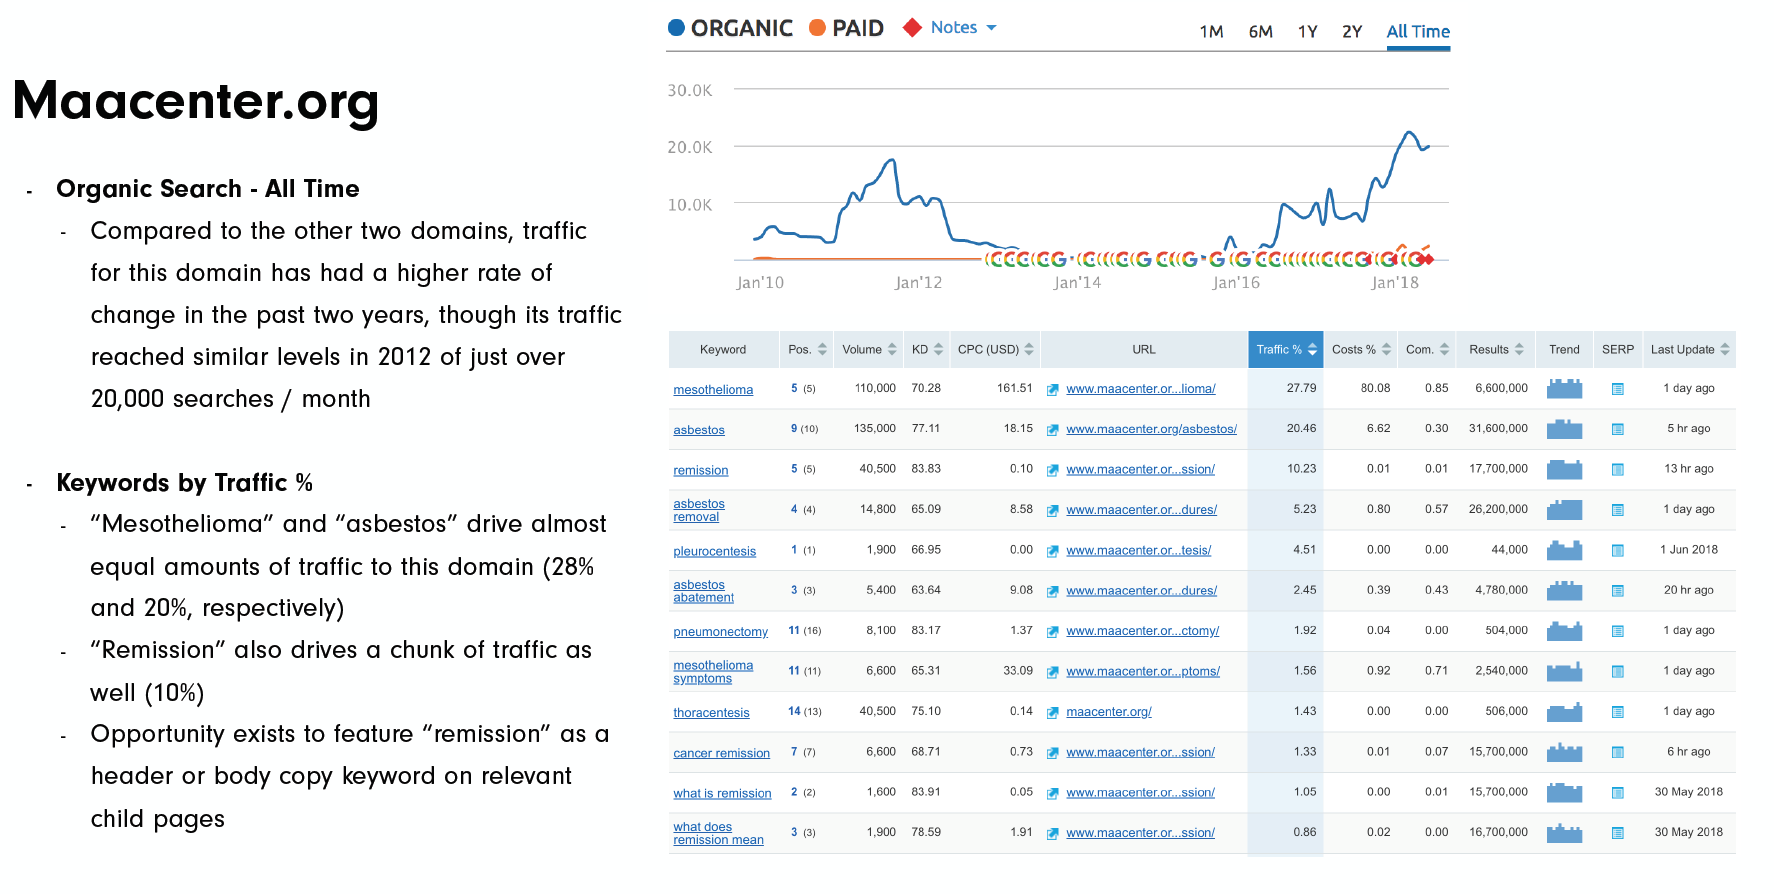The width and height of the screenshot is (1774, 894).
Task: Open external link icon in asbestos removal row
Action: 1053,511
